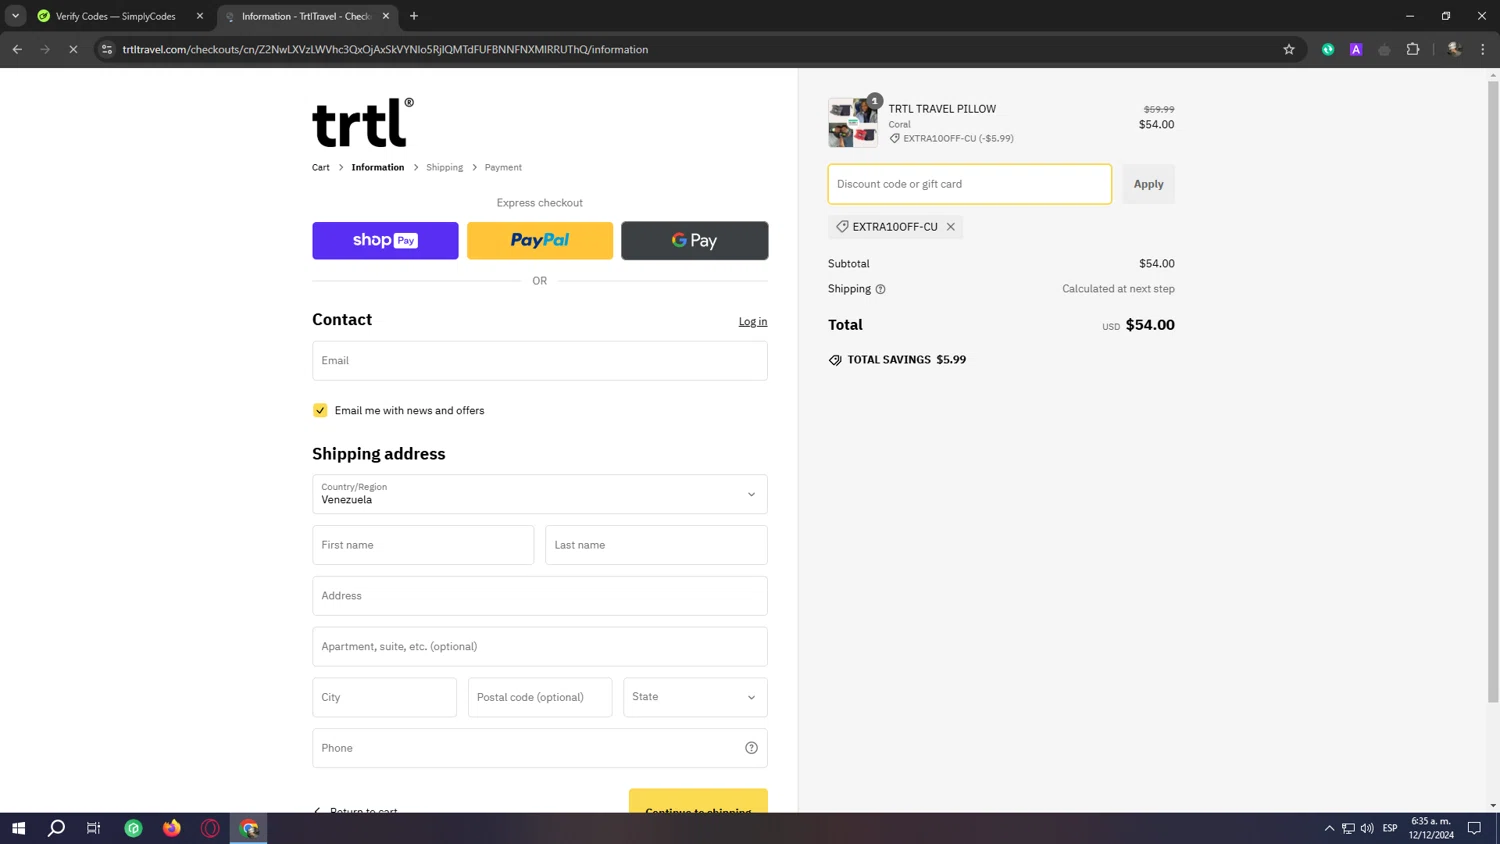
Task: Click the trtl logo
Action: [x=363, y=122]
